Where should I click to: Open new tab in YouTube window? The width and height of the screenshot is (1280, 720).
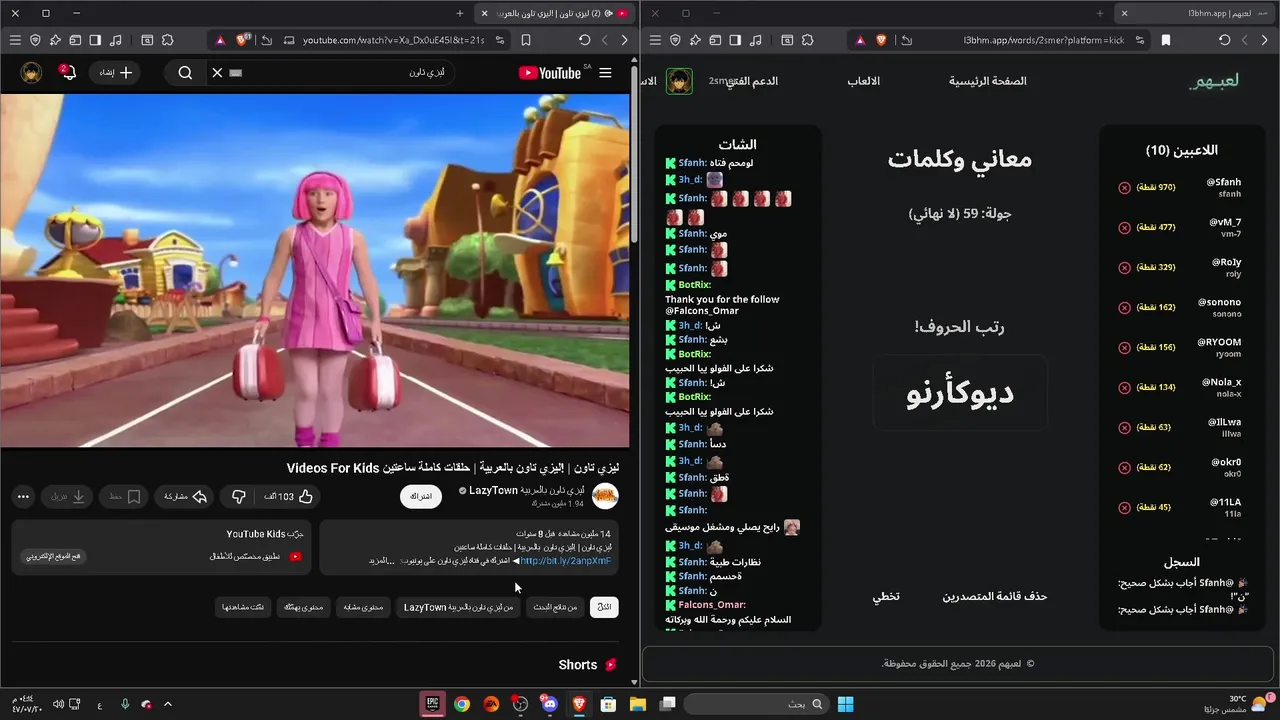point(460,13)
